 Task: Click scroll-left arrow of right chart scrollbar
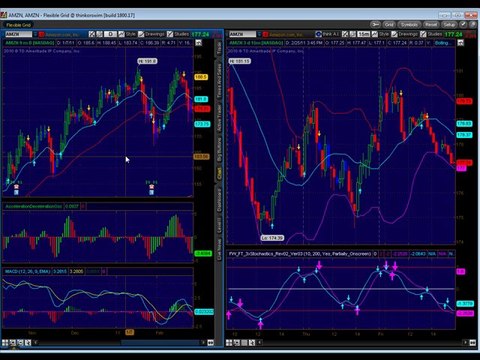(x=260, y=342)
